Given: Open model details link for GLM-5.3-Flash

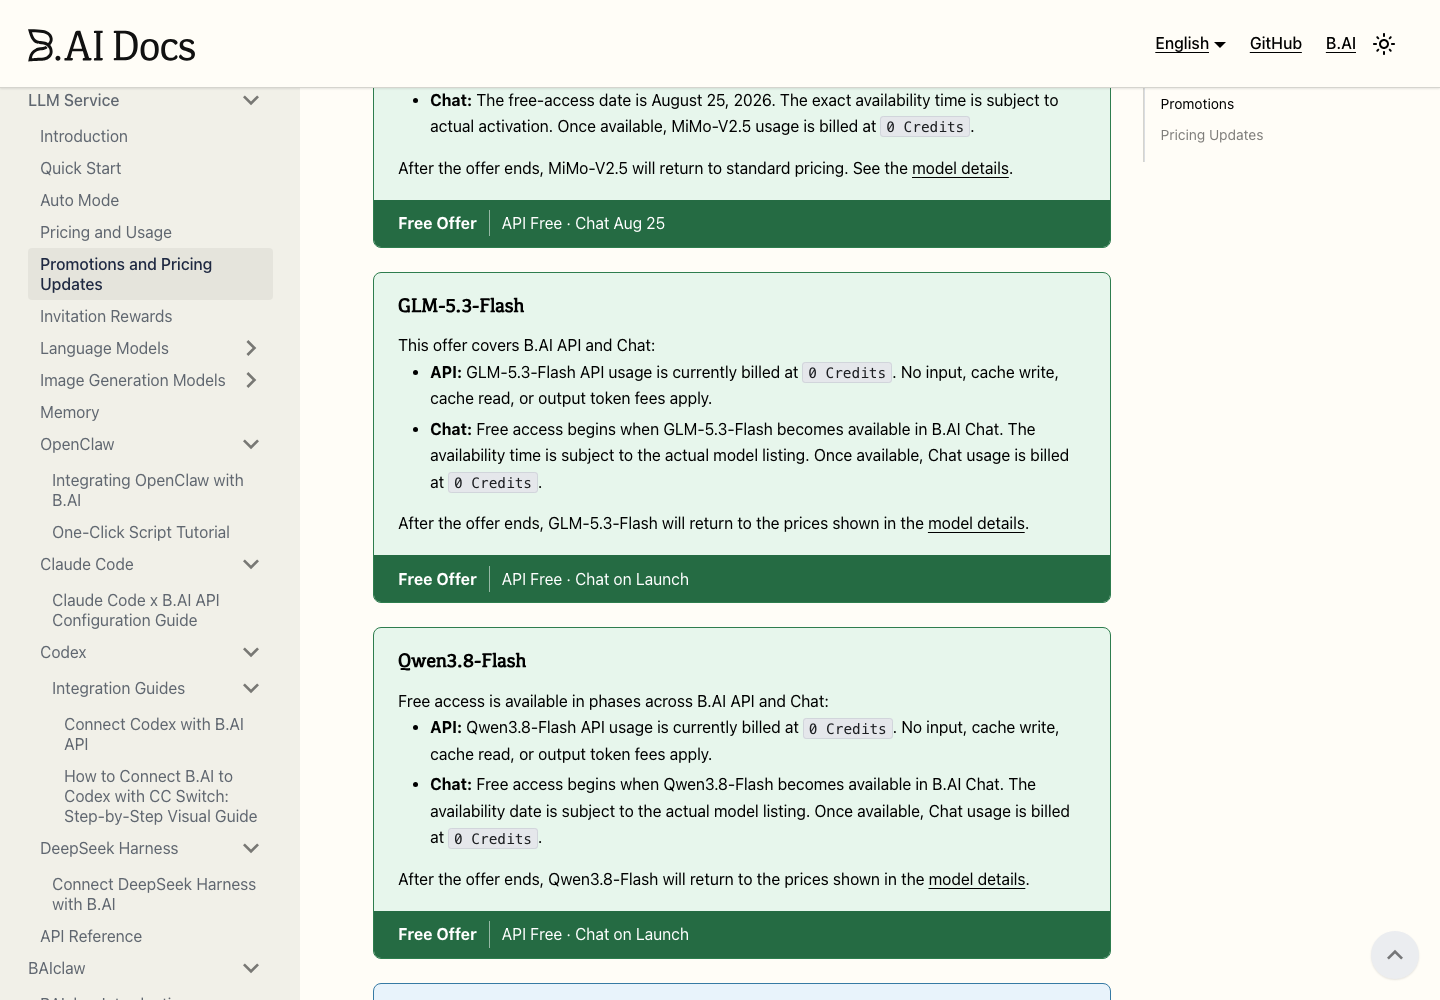Looking at the screenshot, I should [x=976, y=523].
